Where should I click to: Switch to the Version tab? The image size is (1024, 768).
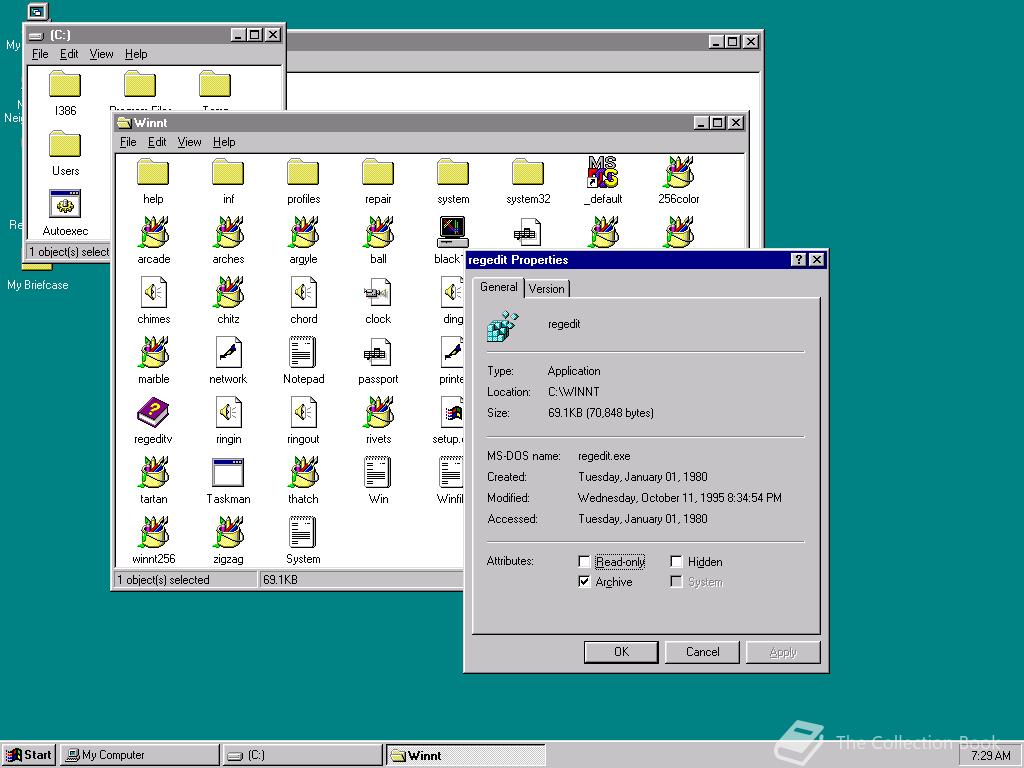click(x=547, y=289)
